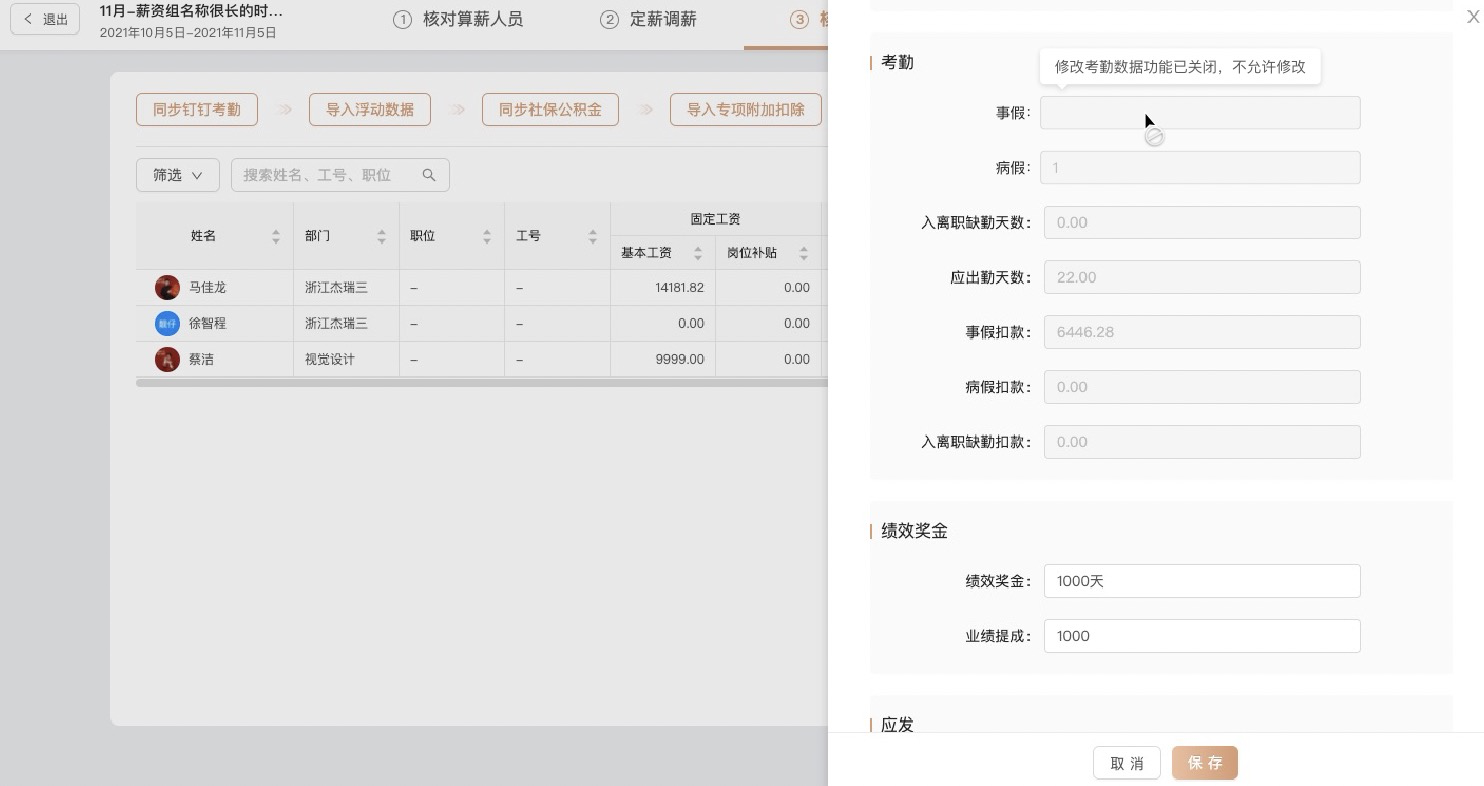Open step 2 定薪调薪
This screenshot has width=1484, height=786.
click(648, 19)
